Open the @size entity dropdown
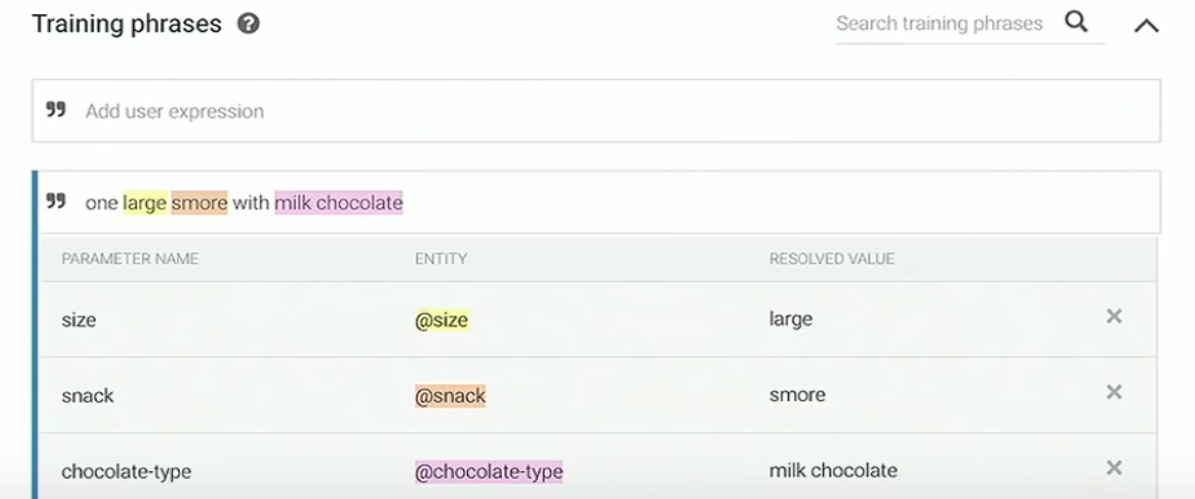Screen dimensions: 1195x499 click(x=441, y=320)
